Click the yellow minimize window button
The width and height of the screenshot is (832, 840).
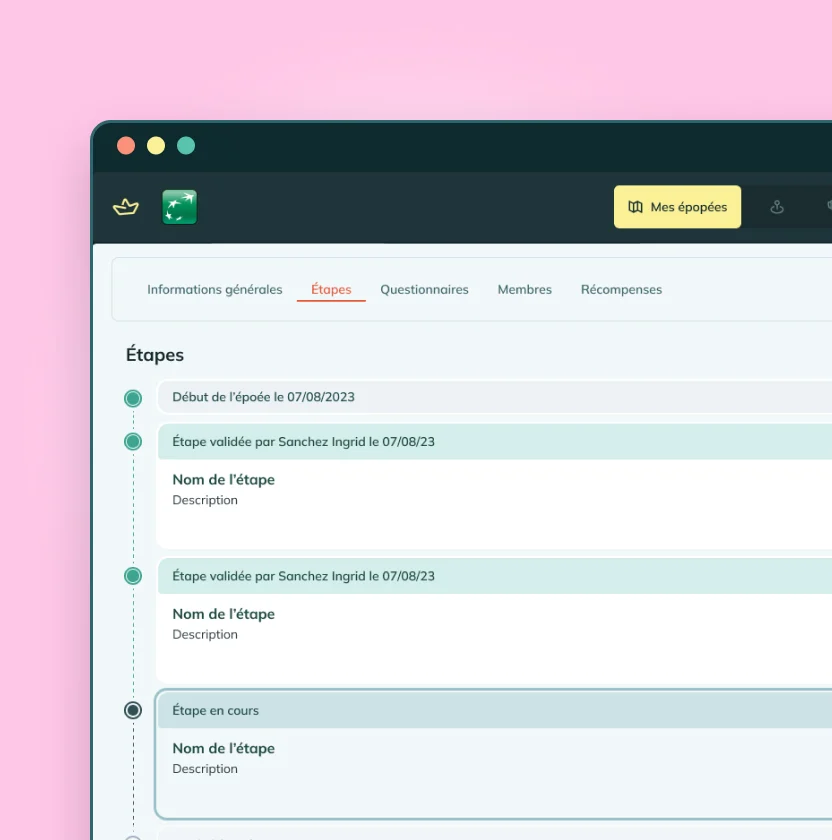pos(156,146)
